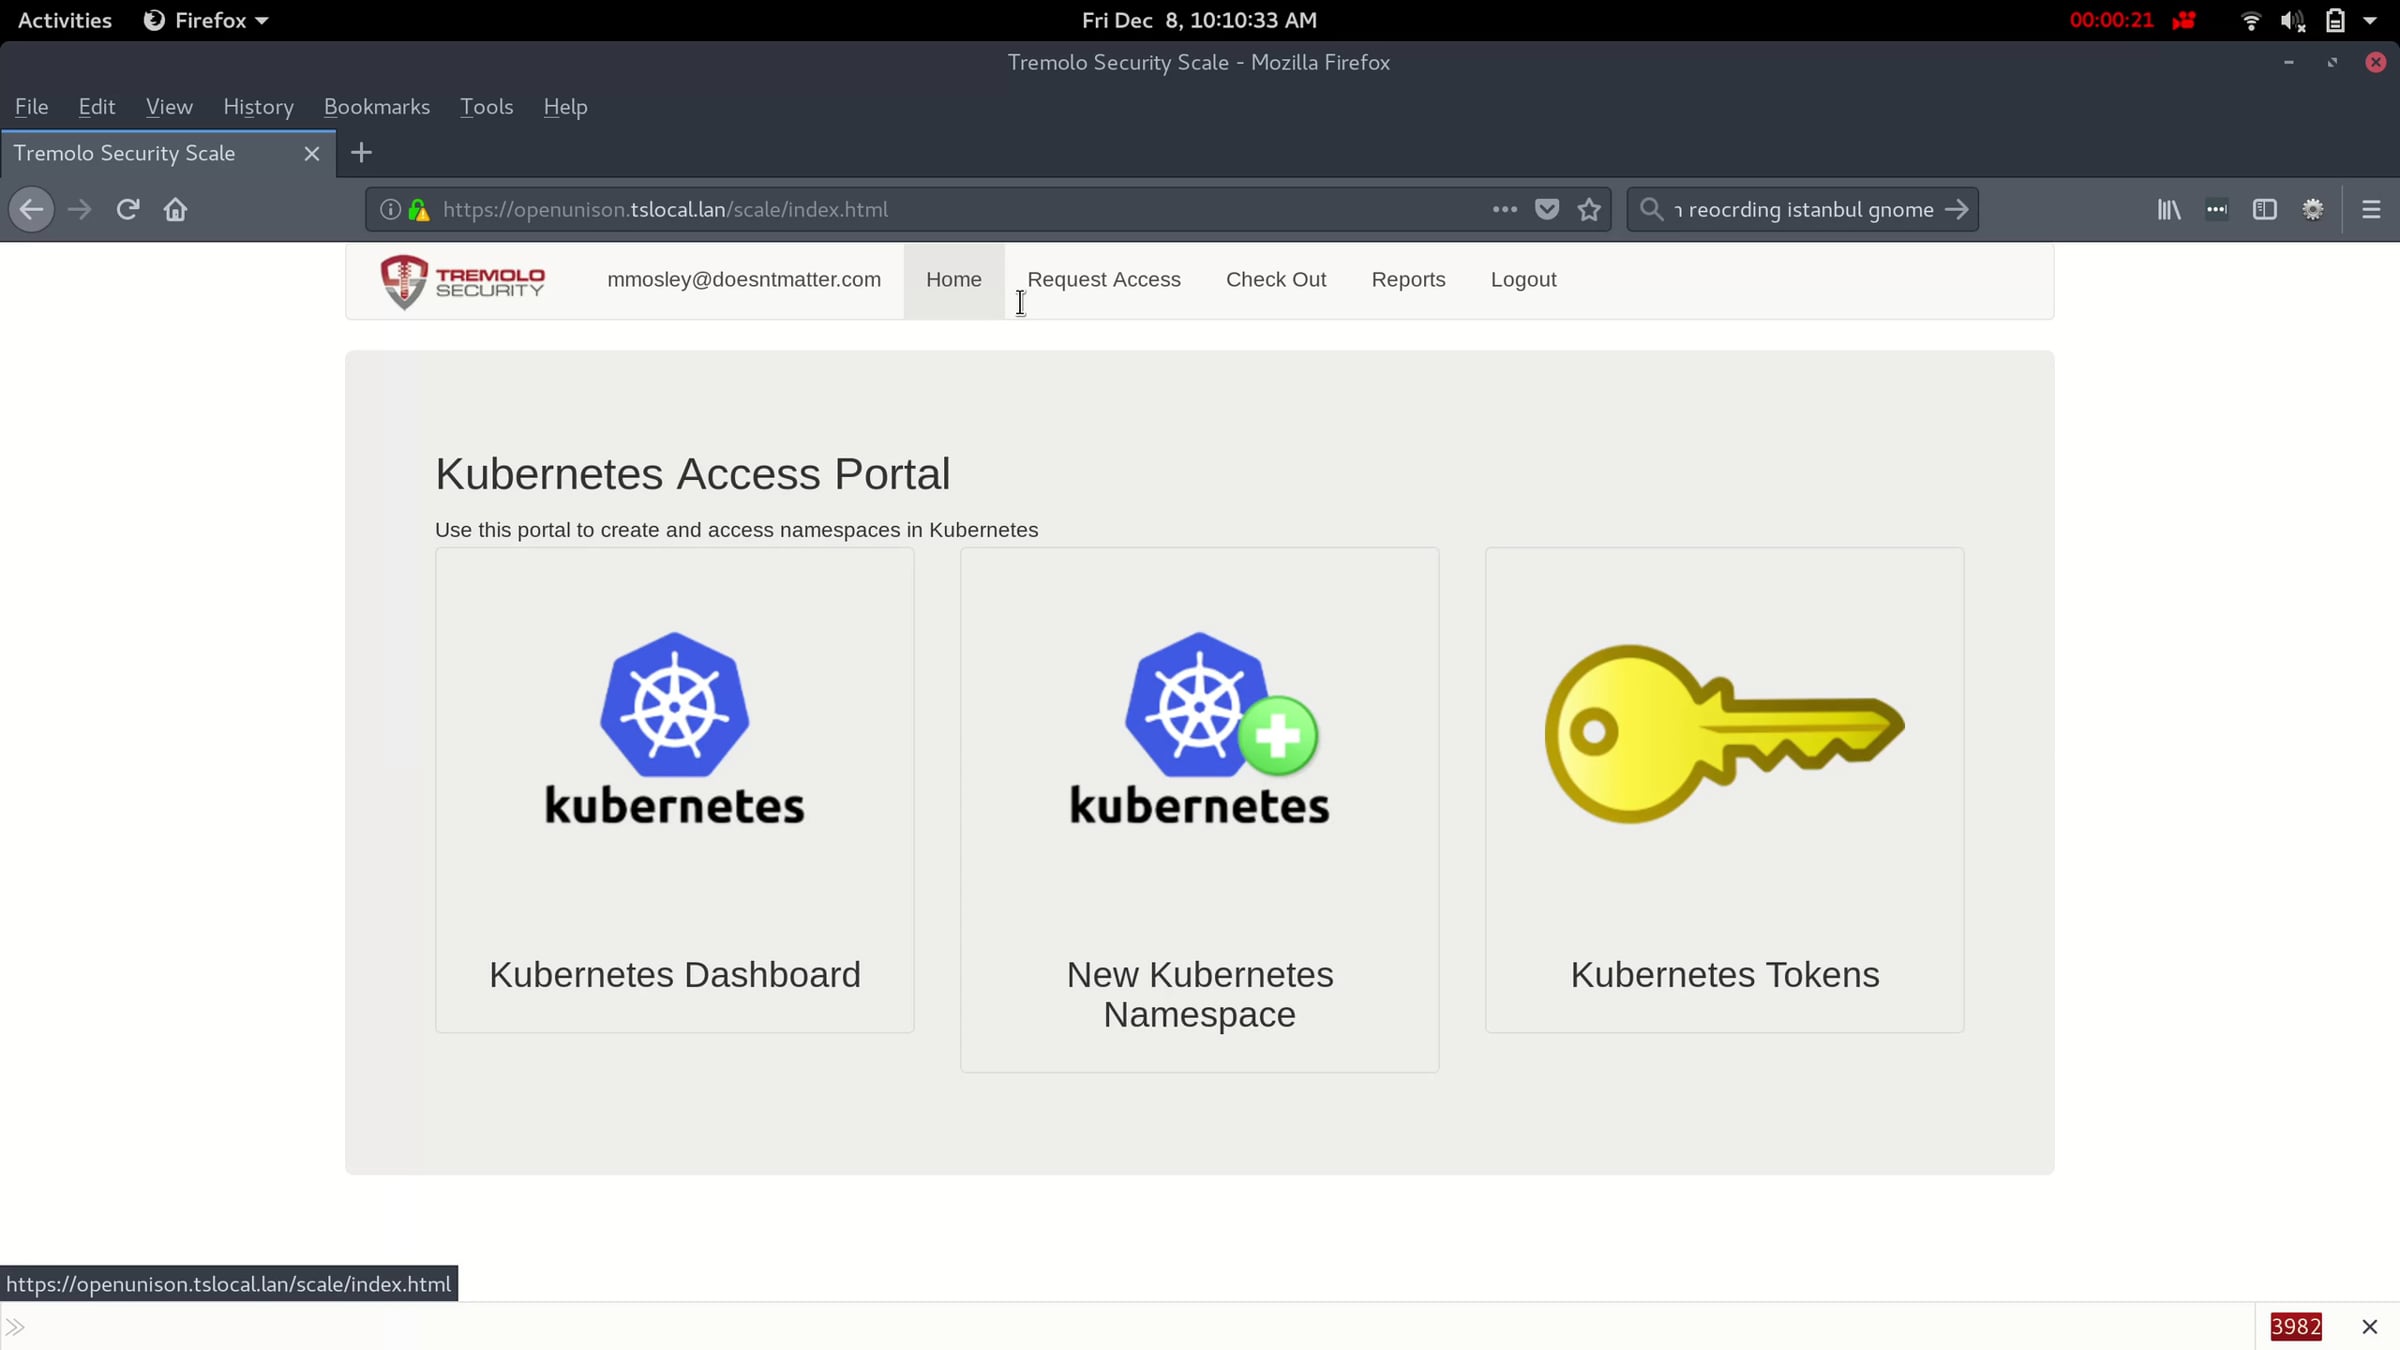This screenshot has height=1350, width=2400.
Task: Open the Tools menu
Action: point(486,107)
